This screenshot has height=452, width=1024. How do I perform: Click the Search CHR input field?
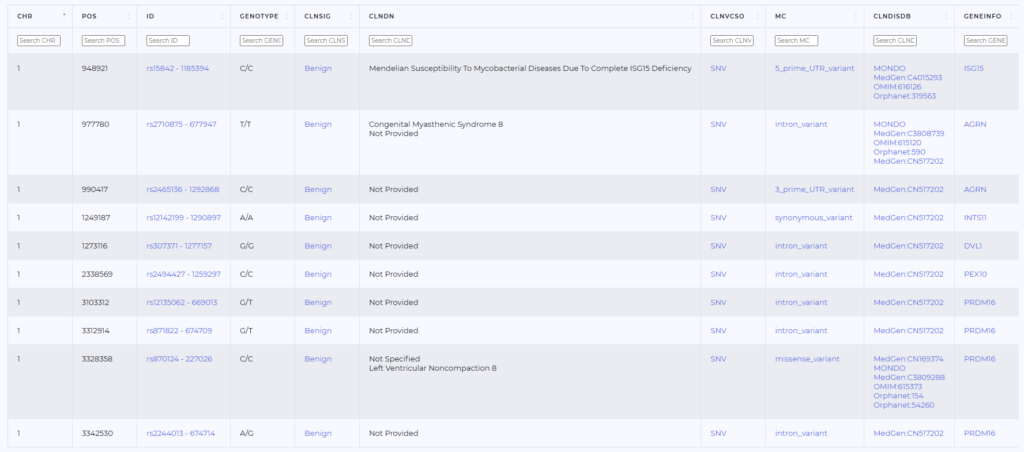click(x=40, y=40)
